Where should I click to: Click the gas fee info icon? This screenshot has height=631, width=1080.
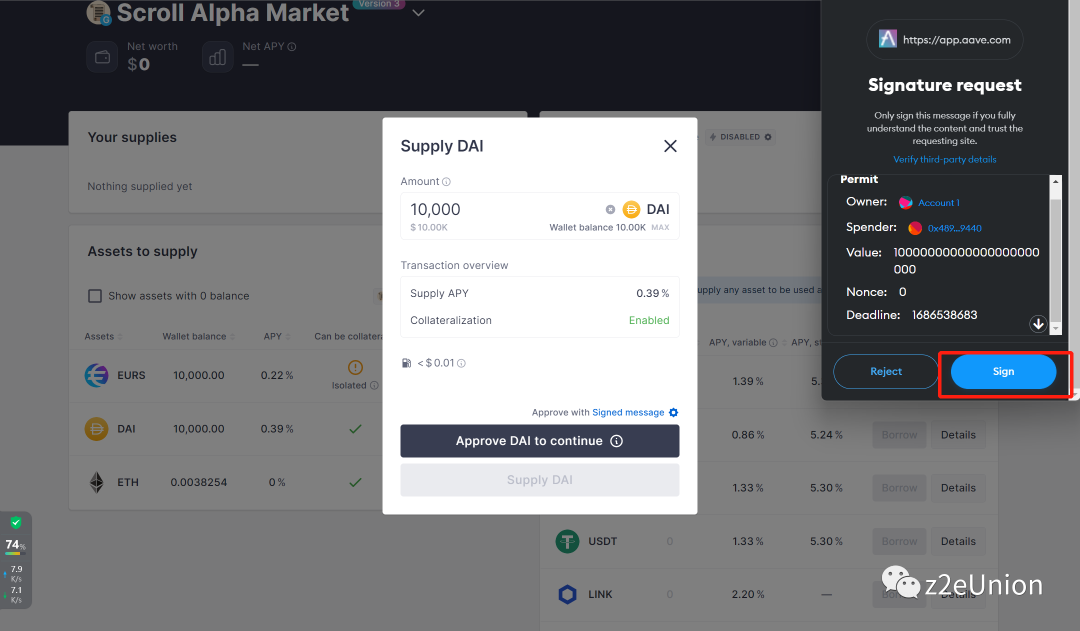[x=461, y=363]
